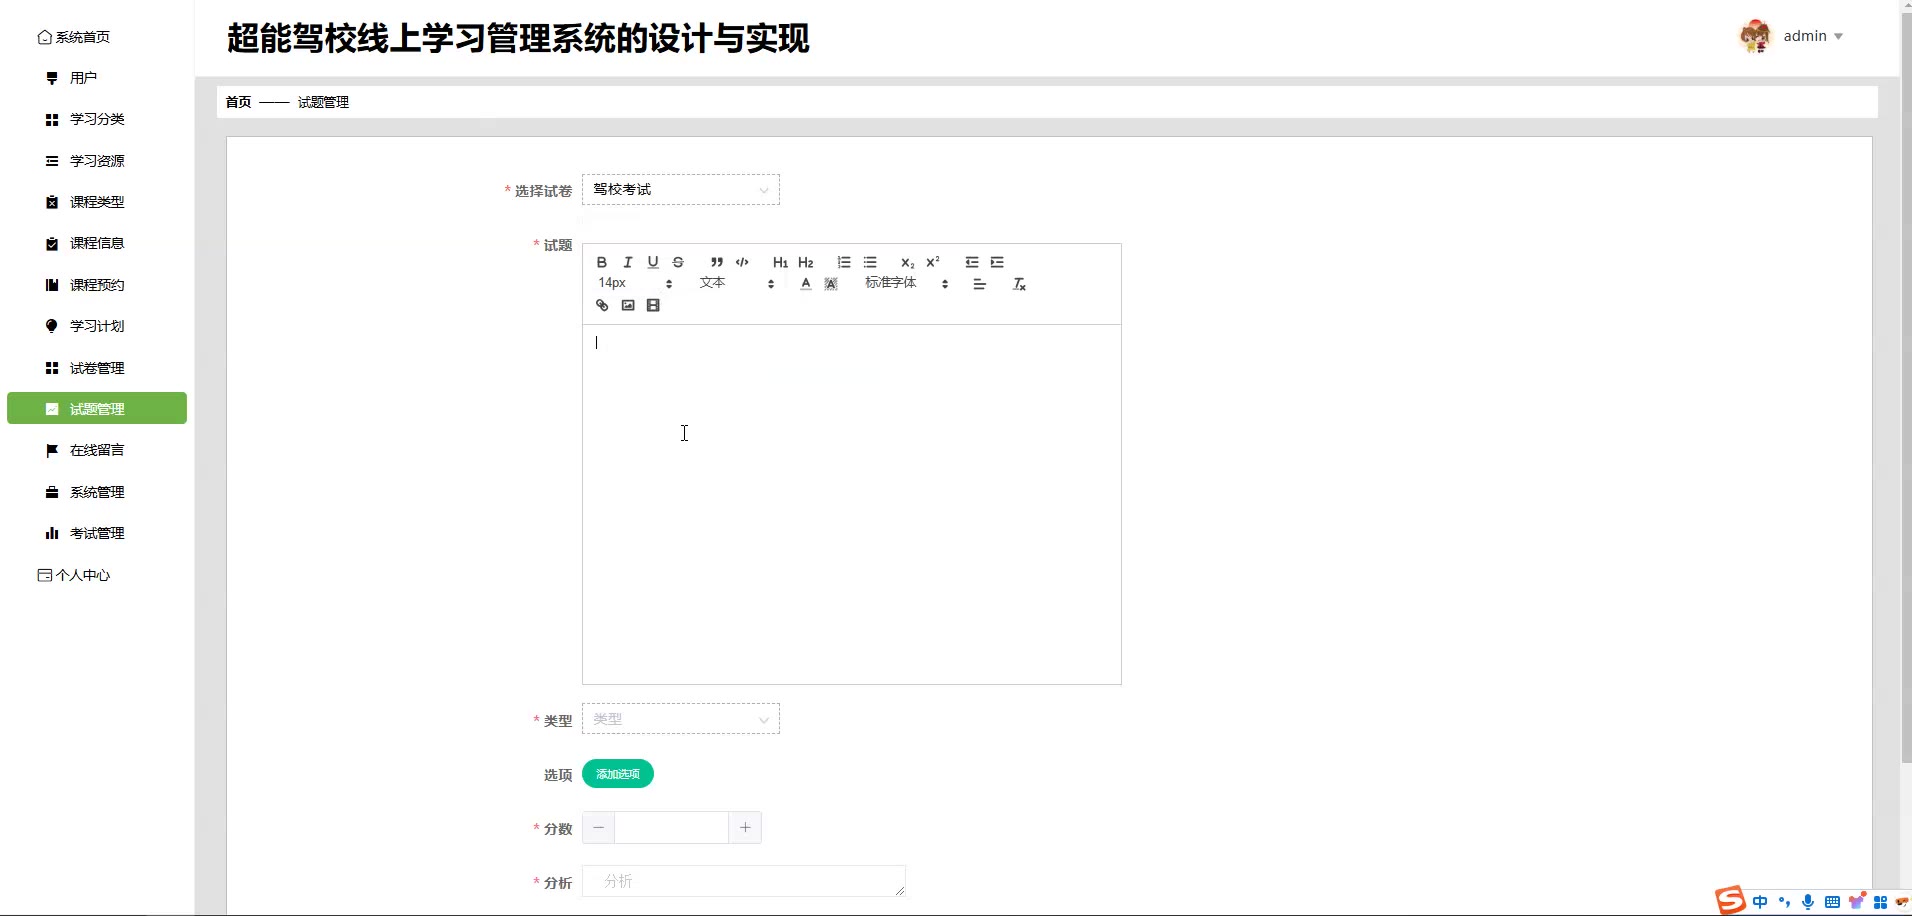
Task: Toggle bold formatting in the editor
Action: coord(602,262)
